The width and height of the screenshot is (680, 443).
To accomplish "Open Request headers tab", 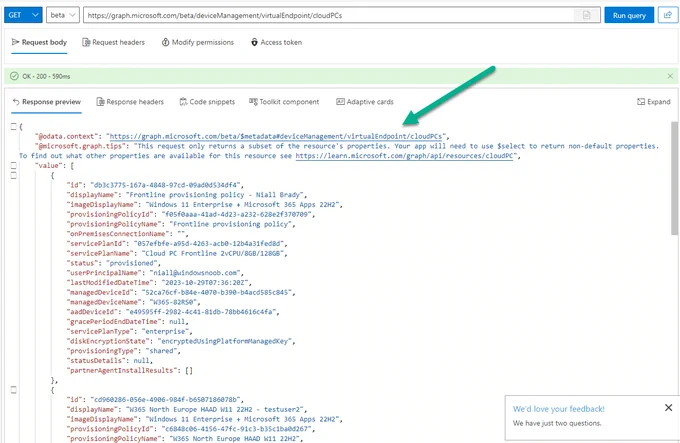I will coord(114,42).
